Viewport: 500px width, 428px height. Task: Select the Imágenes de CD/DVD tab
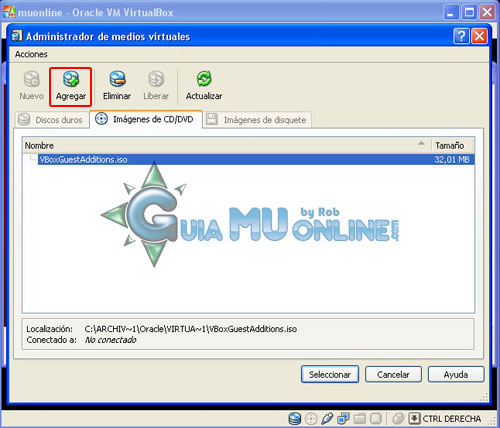click(146, 119)
